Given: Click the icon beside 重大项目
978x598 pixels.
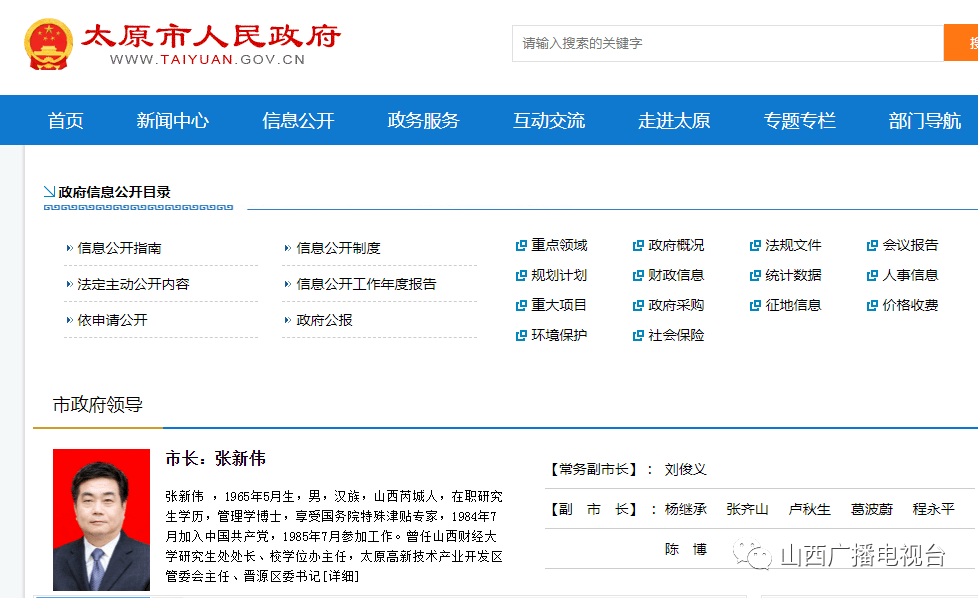Looking at the screenshot, I should tap(521, 306).
